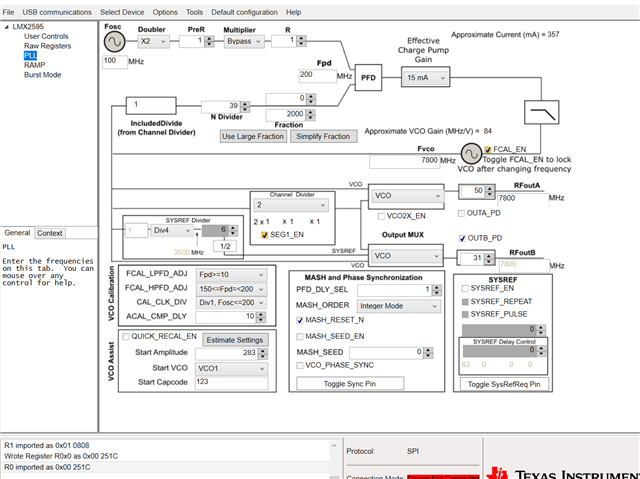Enable MASH_SEED_EN checkbox

(300, 337)
